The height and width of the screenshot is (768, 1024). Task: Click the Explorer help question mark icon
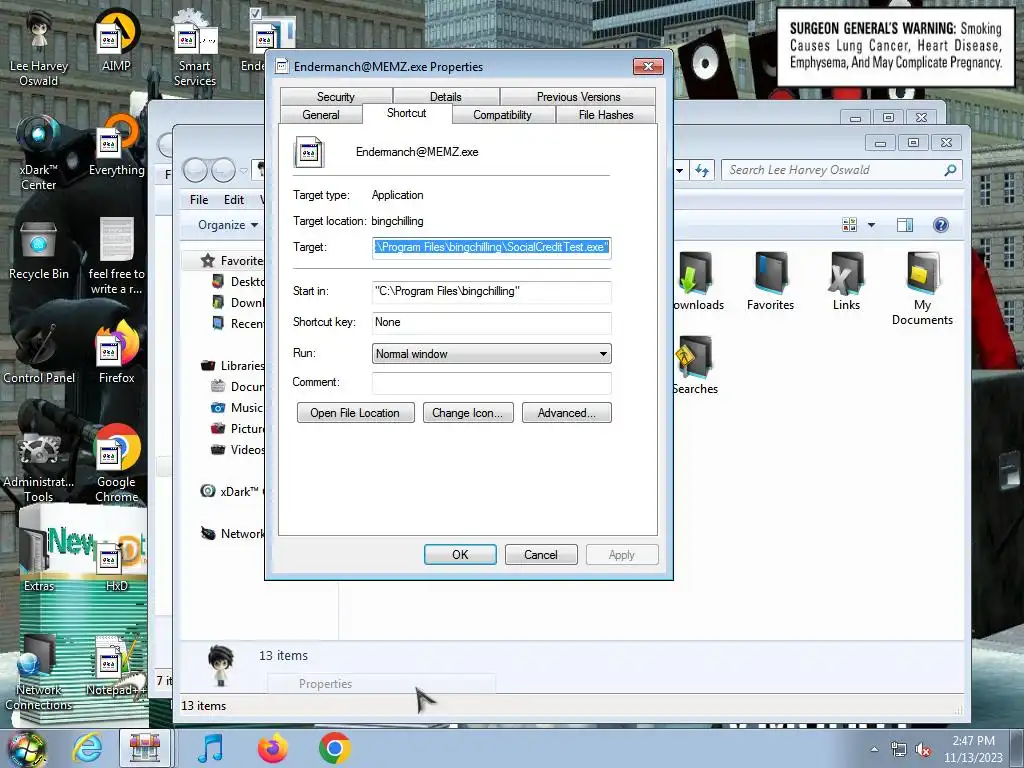coord(940,225)
